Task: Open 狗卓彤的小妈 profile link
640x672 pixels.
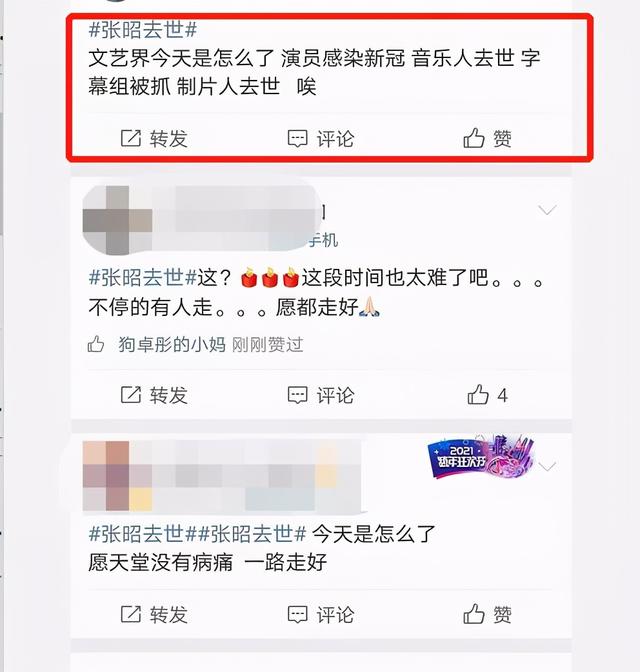Action: (172, 345)
